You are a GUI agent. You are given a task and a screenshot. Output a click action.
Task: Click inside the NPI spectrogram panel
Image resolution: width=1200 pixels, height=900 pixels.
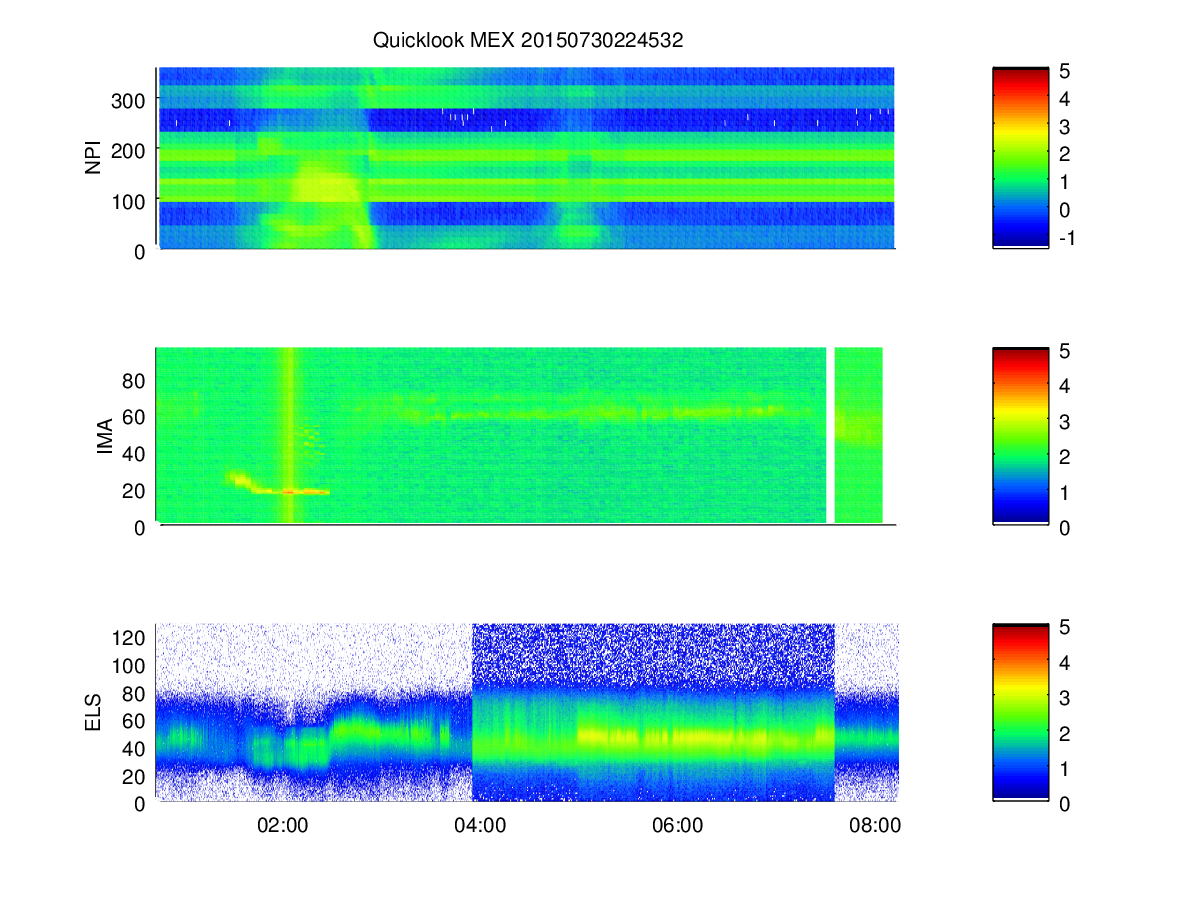[526, 158]
